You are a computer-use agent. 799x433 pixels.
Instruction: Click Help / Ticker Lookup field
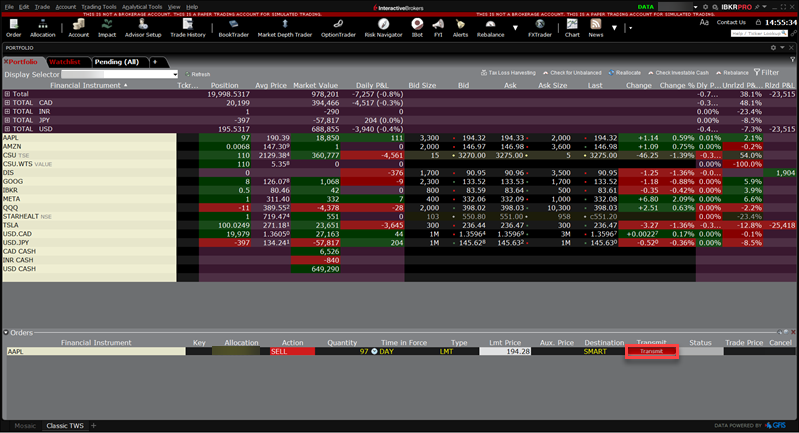[759, 34]
